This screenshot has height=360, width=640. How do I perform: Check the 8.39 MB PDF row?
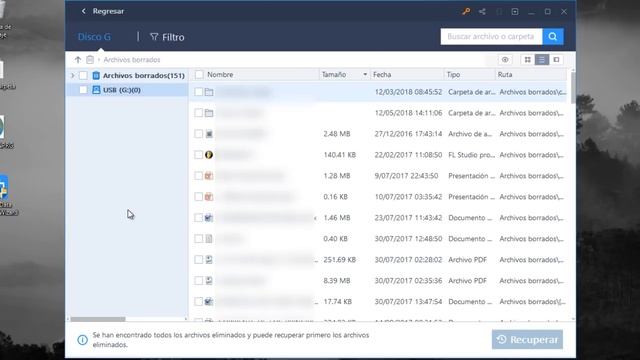coord(198,280)
